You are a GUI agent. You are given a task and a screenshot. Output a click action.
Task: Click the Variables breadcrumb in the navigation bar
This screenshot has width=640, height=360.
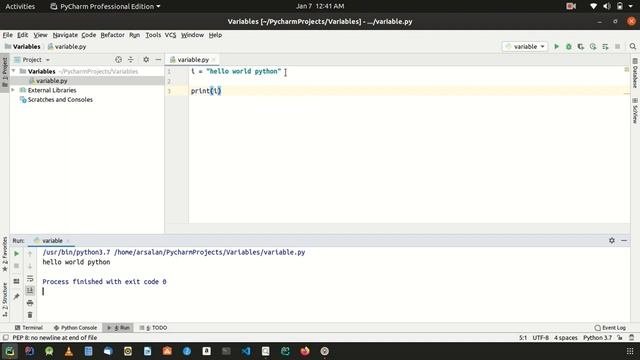tap(22, 47)
